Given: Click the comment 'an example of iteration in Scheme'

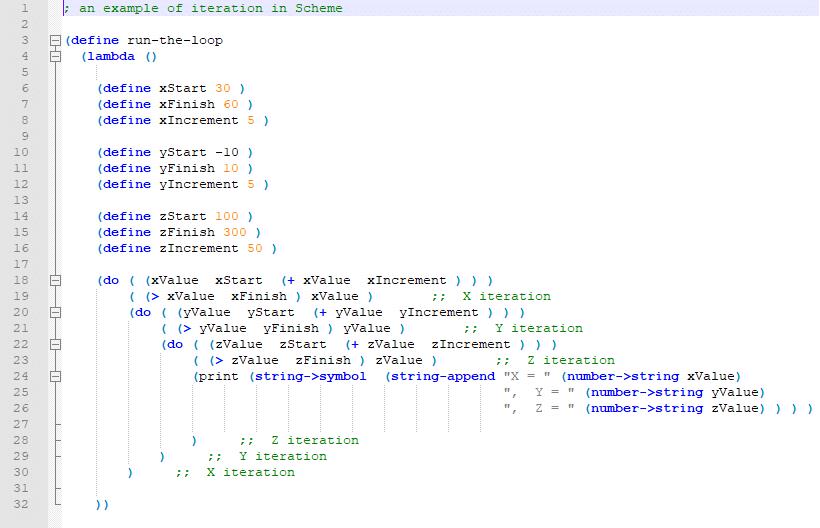Looking at the screenshot, I should pyautogui.click(x=211, y=8).
